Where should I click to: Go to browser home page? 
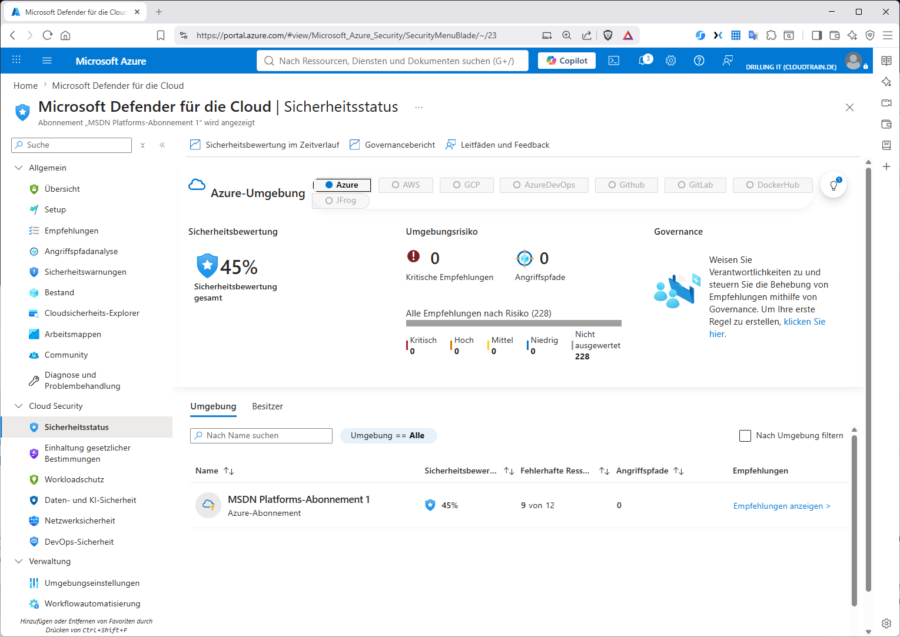tap(65, 35)
